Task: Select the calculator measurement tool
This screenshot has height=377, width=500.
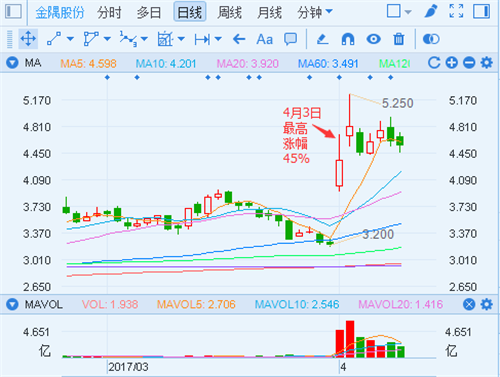Action: [x=165, y=39]
